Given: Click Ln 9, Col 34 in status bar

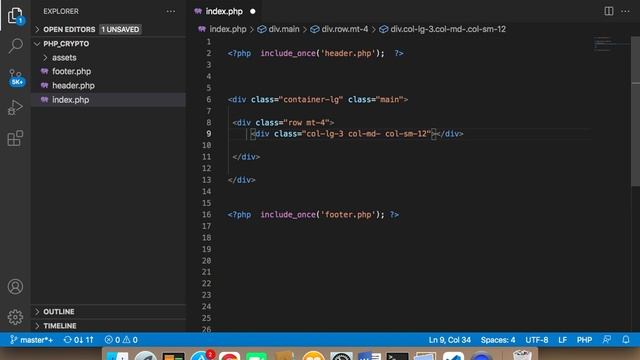Looking at the screenshot, I should click(x=449, y=340).
